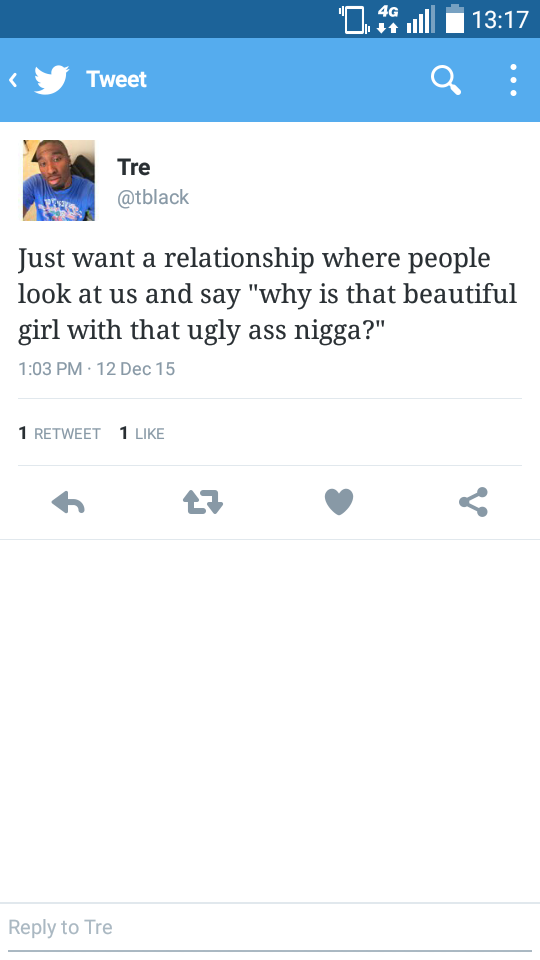This screenshot has height=960, width=540.
Task: Tap the tweet timestamp 1:03 PM
Action: pos(50,369)
